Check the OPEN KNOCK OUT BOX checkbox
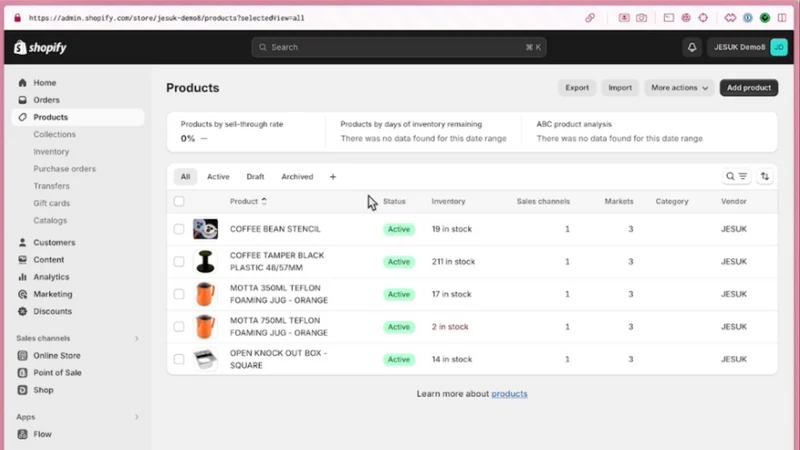 tap(179, 359)
